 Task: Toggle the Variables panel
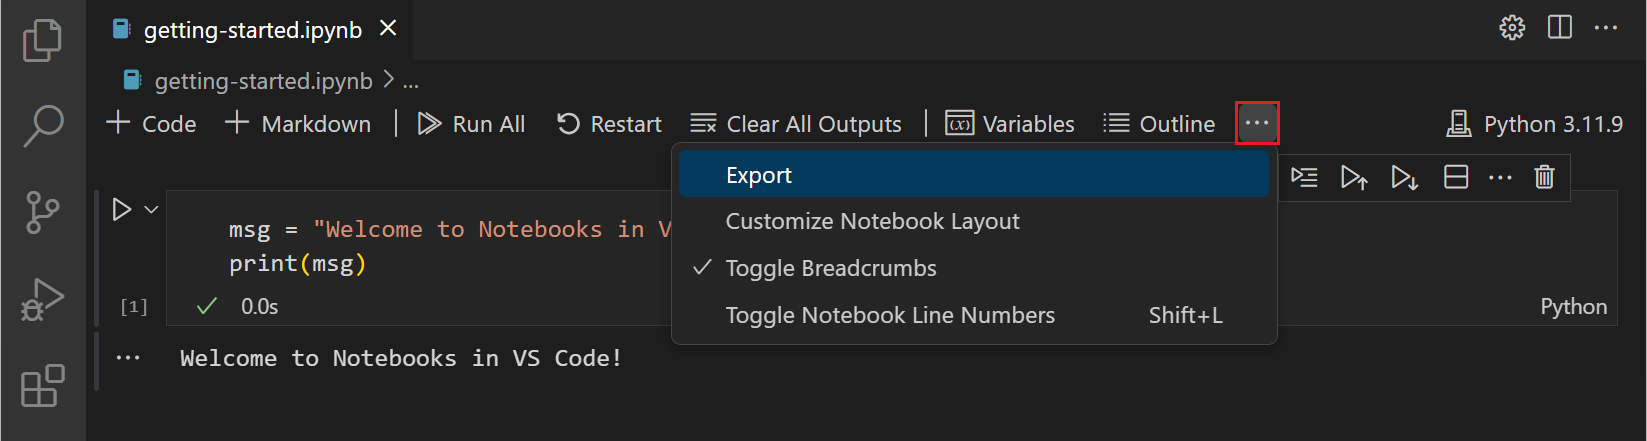[1010, 124]
